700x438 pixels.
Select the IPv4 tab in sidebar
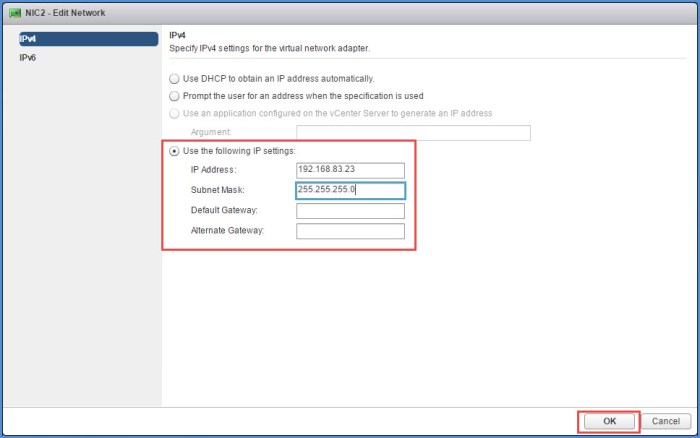tap(88, 39)
